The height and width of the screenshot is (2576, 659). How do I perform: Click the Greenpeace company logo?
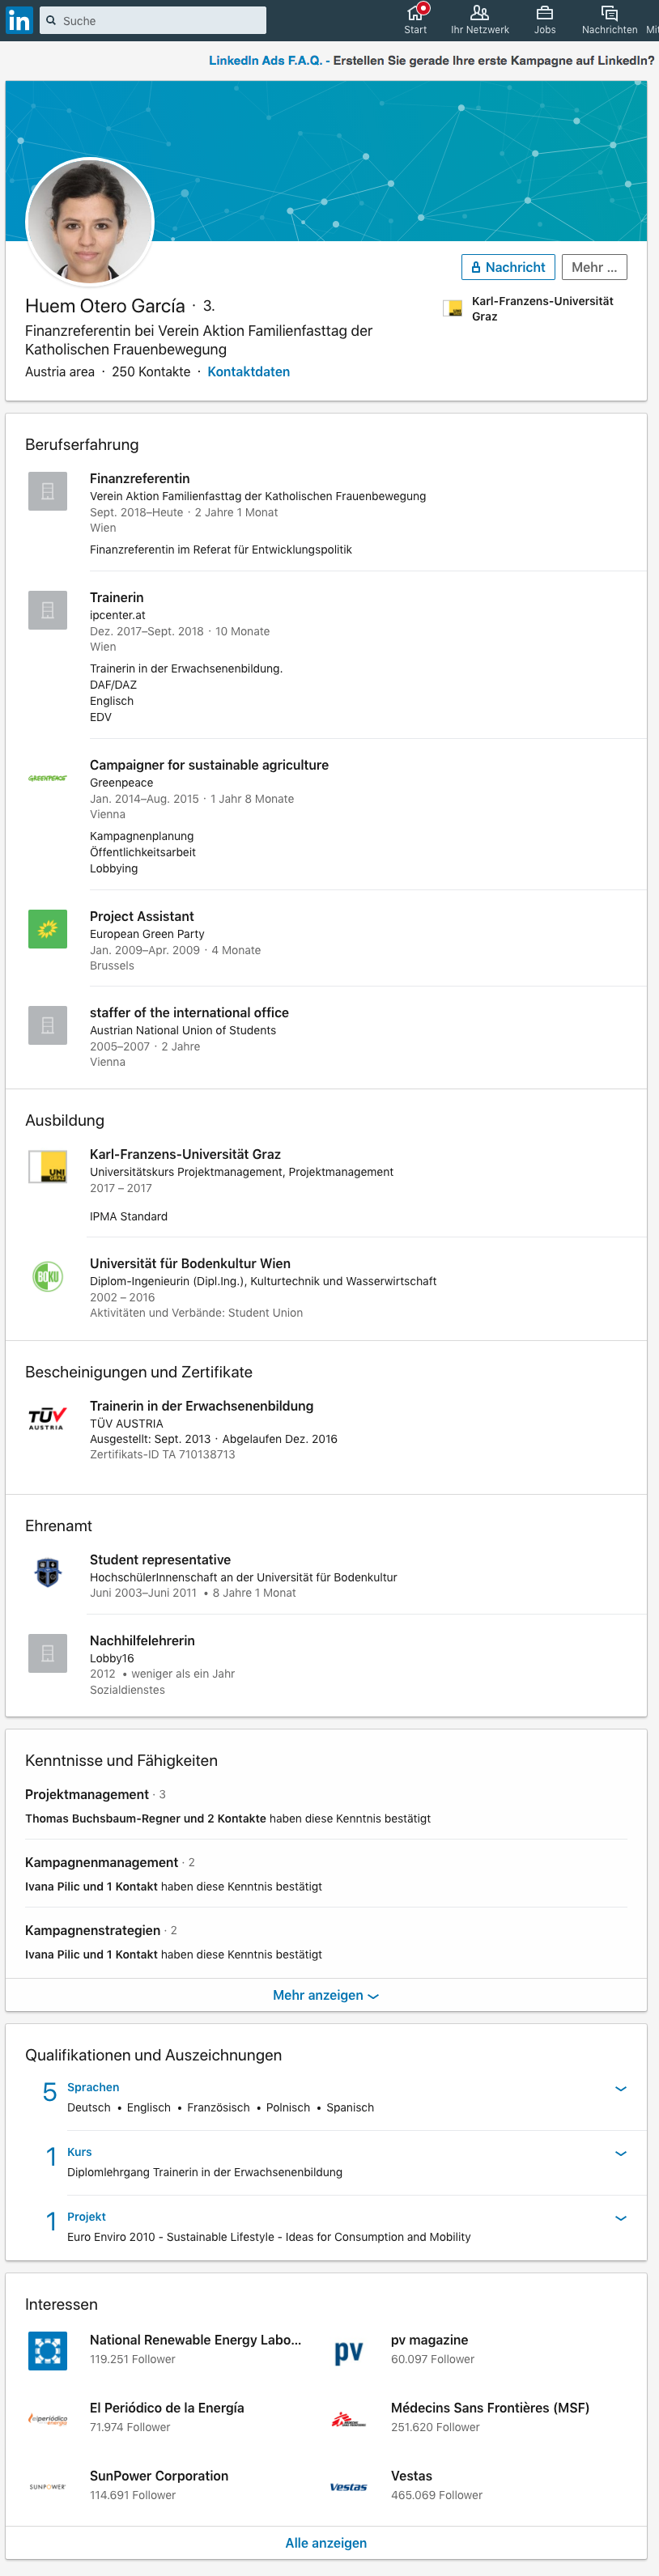click(x=47, y=778)
